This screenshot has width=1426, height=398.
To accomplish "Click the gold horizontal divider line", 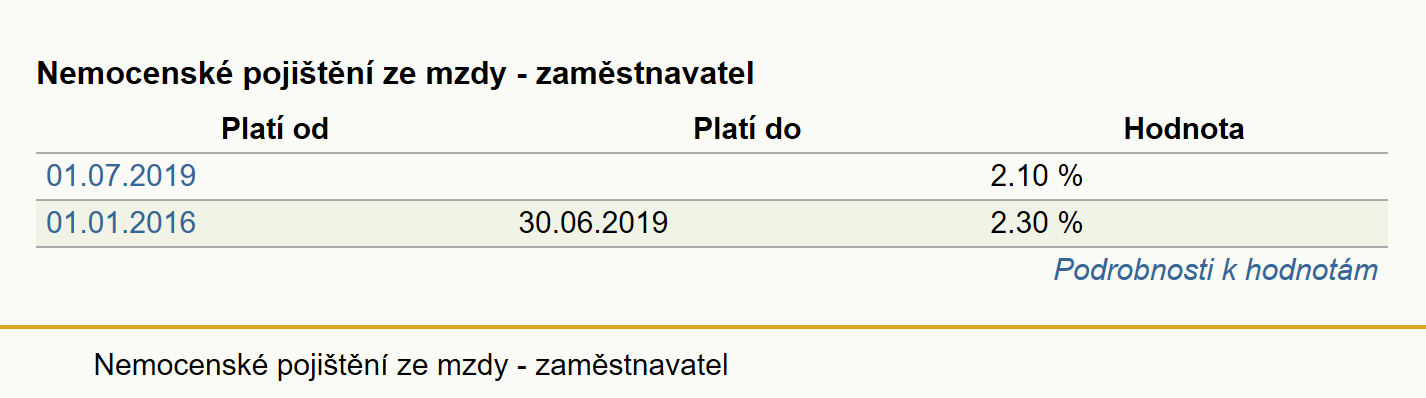I will pyautogui.click(x=713, y=327).
